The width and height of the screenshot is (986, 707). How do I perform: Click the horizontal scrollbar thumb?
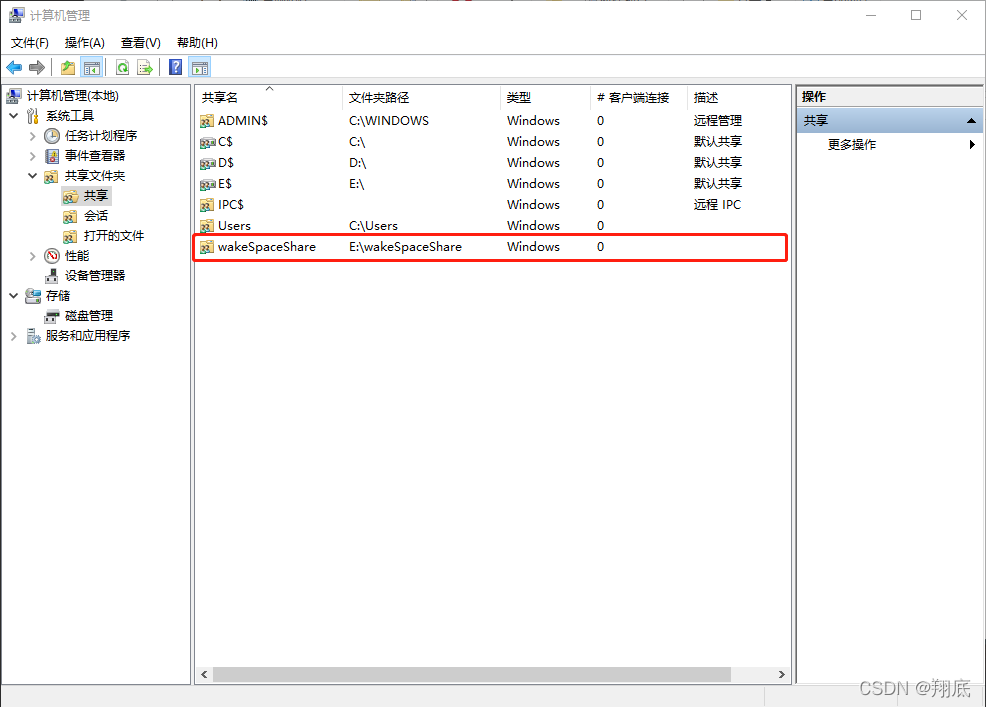click(472, 674)
